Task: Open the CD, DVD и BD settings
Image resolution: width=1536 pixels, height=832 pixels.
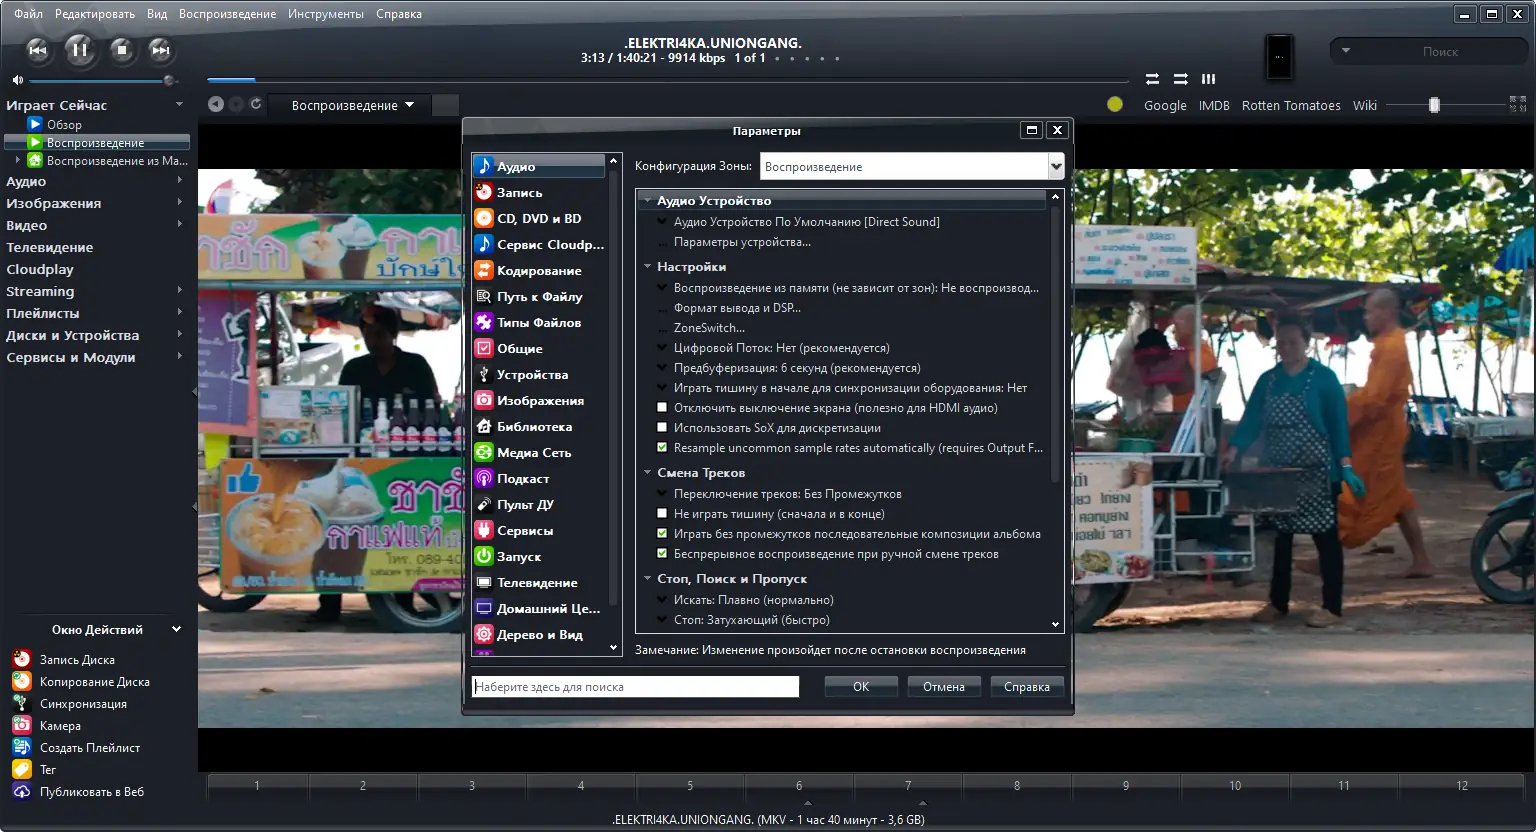Action: 539,218
